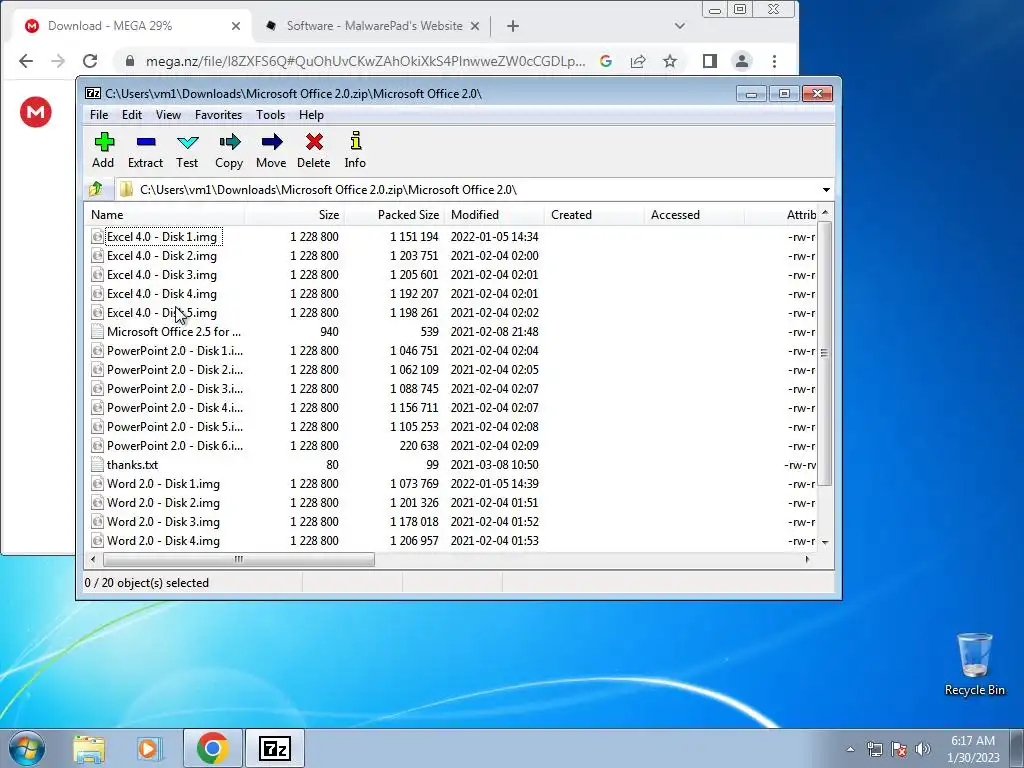Close MalwarePad's Website tab
This screenshot has height=768, width=1024.
tap(475, 26)
